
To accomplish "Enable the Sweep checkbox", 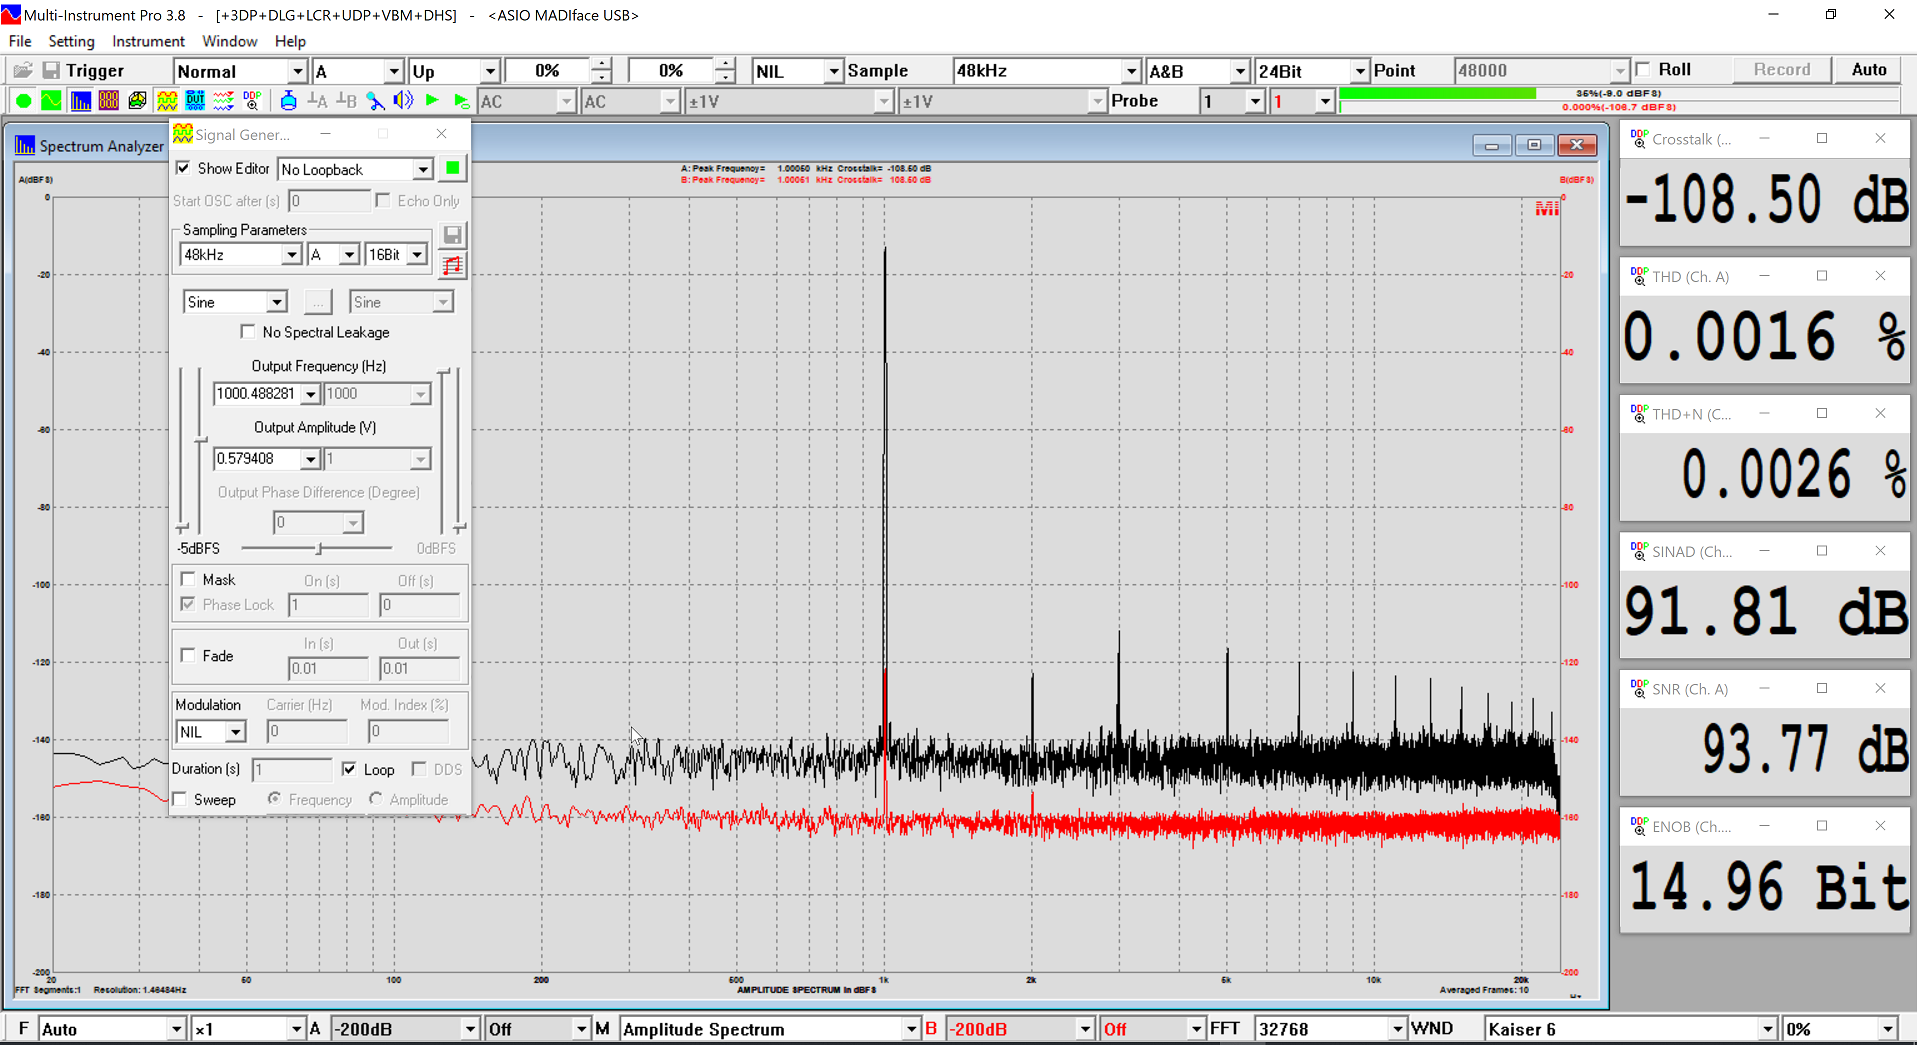I will 180,799.
